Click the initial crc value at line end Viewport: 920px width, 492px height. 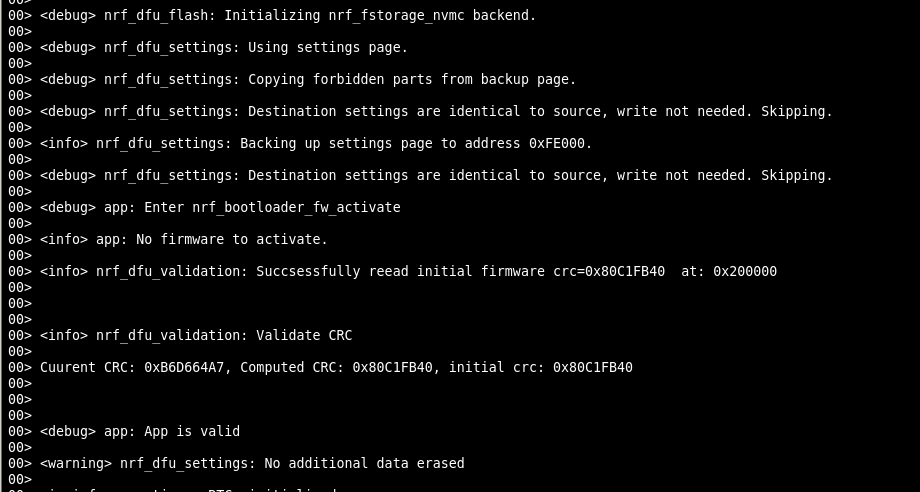tap(593, 368)
